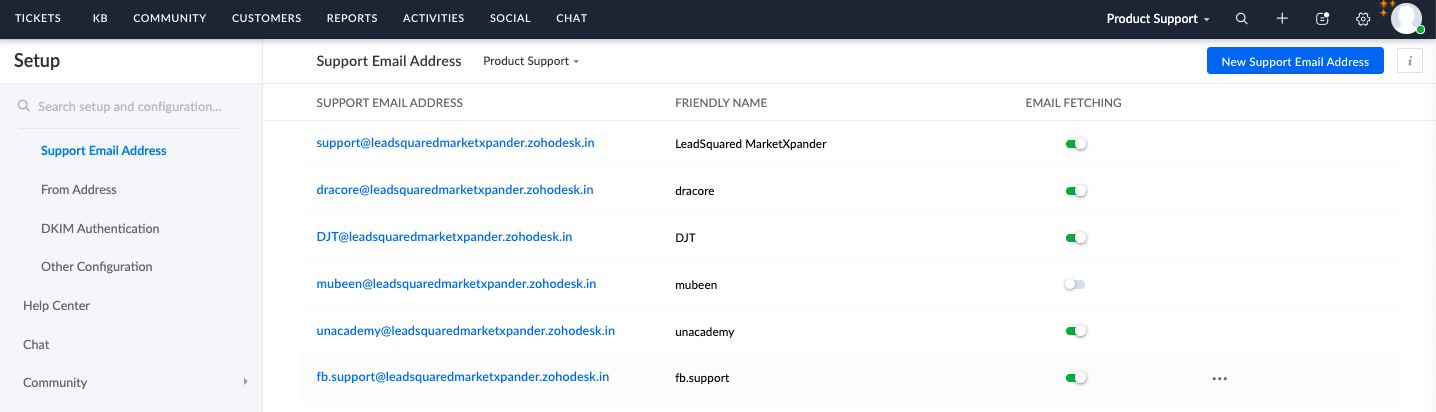This screenshot has height=412, width=1436.
Task: Click the info icon beside New Support Email Address
Action: click(x=1410, y=61)
